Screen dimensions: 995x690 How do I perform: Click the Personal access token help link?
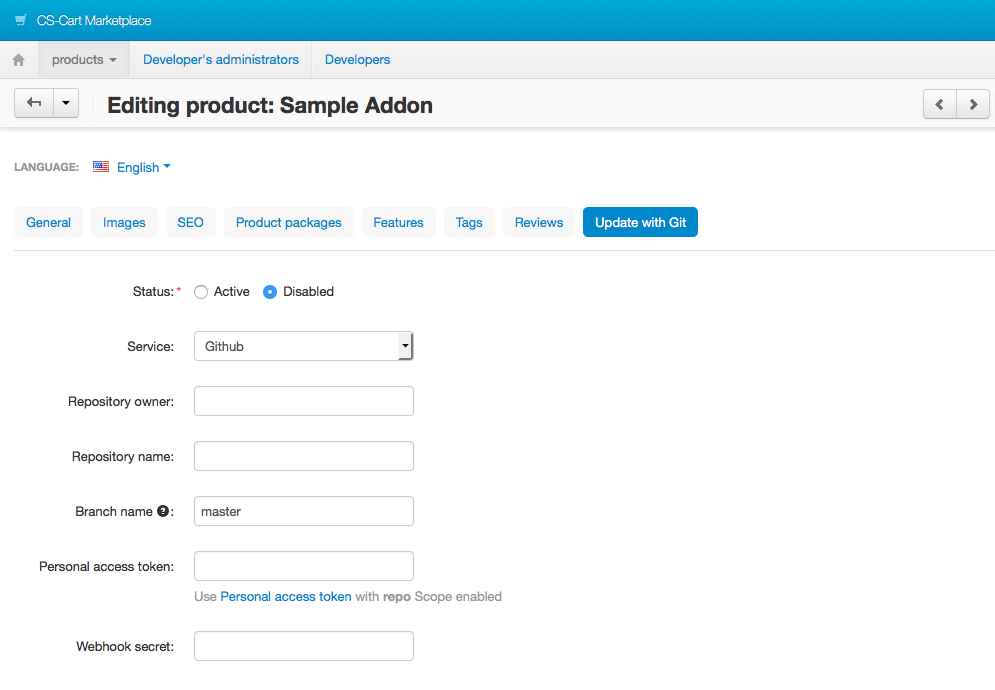(x=286, y=597)
